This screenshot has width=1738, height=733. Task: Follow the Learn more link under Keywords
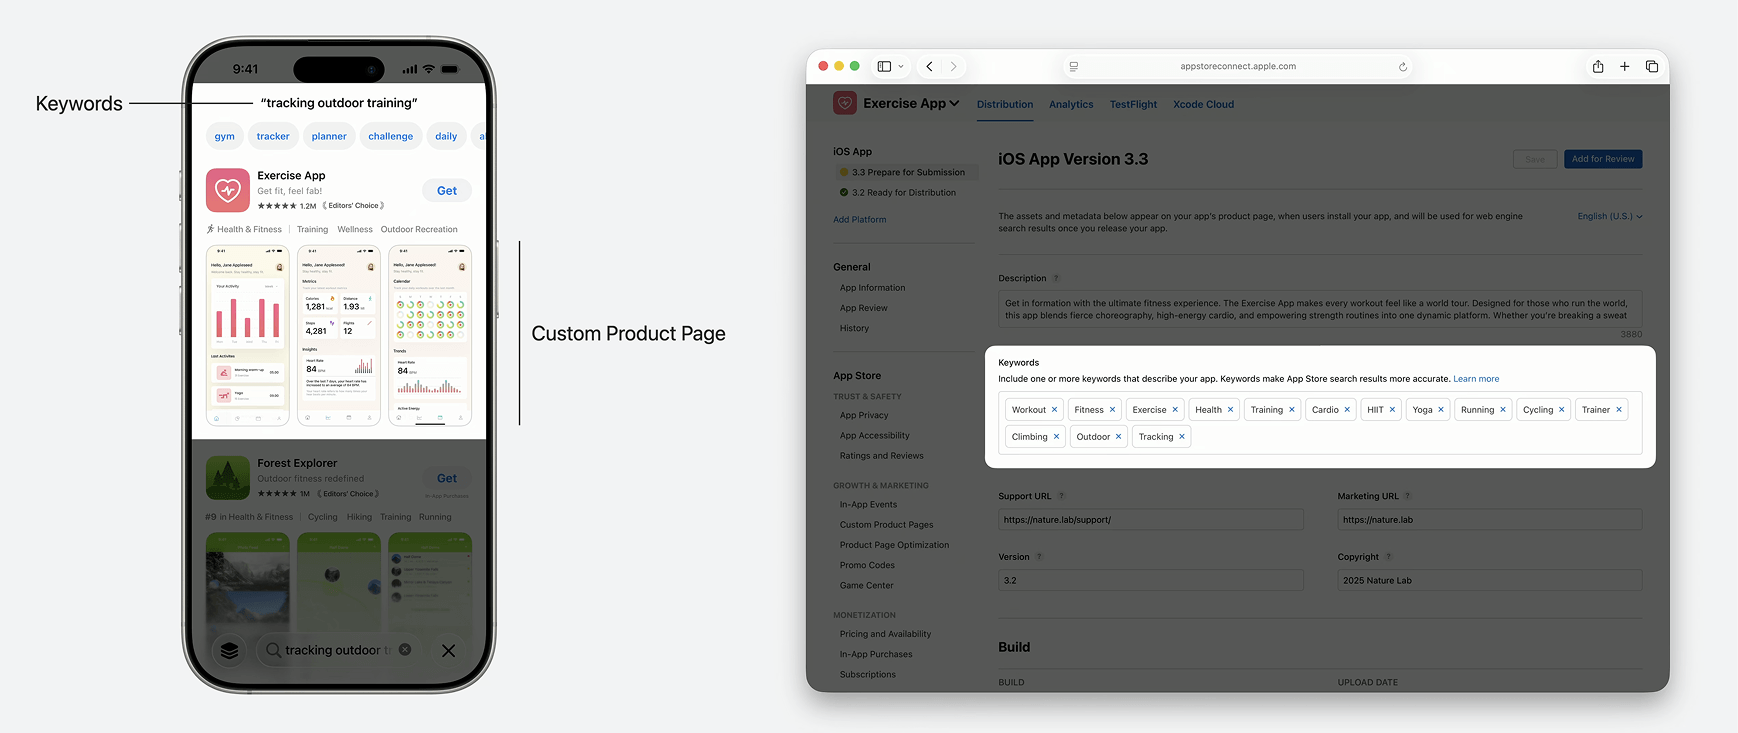pyautogui.click(x=1476, y=379)
